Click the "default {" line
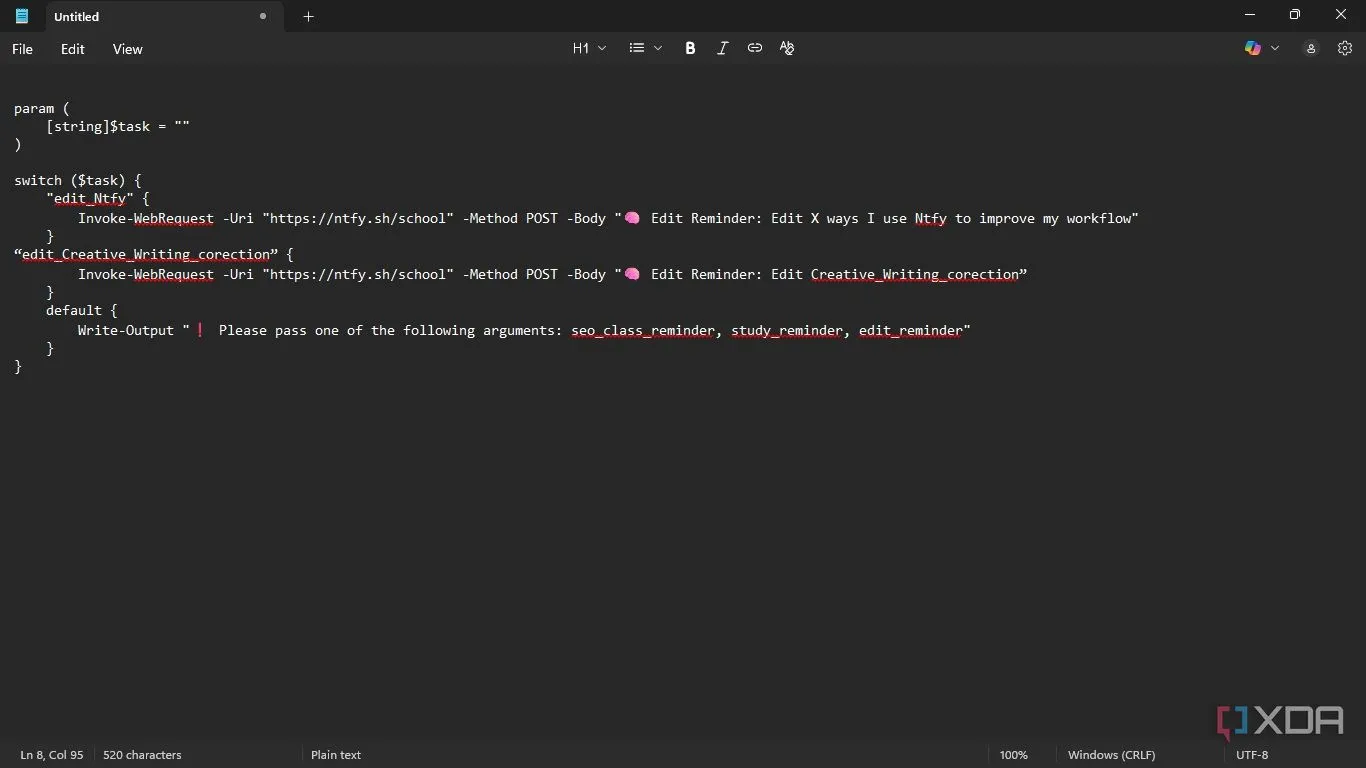The width and height of the screenshot is (1366, 768). tap(82, 310)
